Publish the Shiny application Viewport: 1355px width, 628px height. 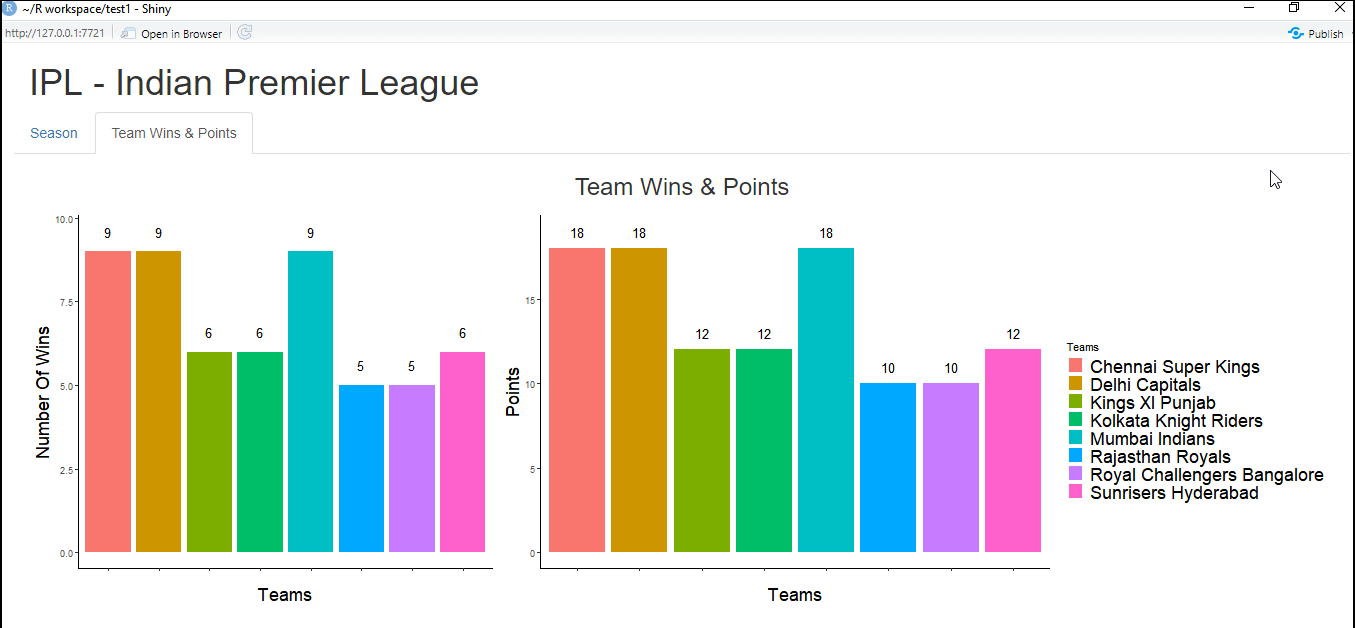[x=1316, y=33]
